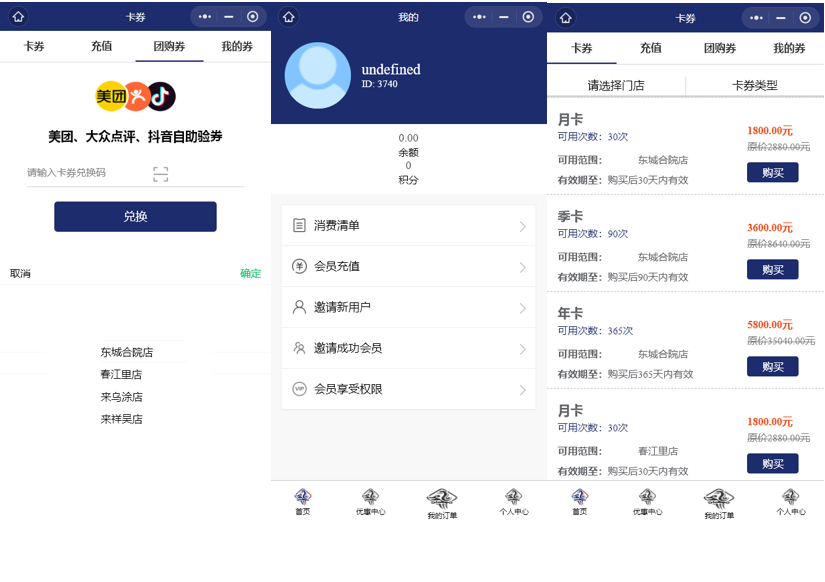Click 取消 on the store picker
Viewport: 825px width, 582px height.
20,273
